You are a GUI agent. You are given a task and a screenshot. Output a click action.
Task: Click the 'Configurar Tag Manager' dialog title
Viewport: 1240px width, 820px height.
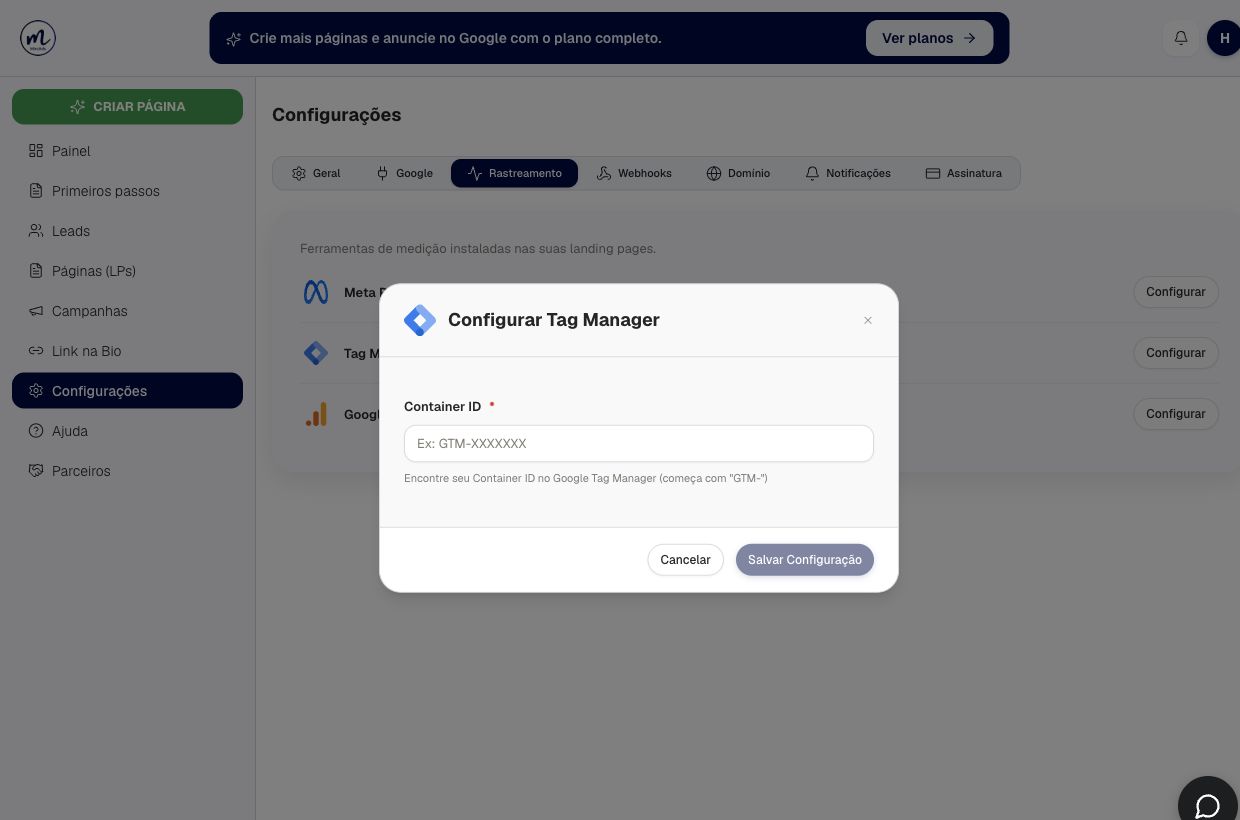tap(554, 320)
